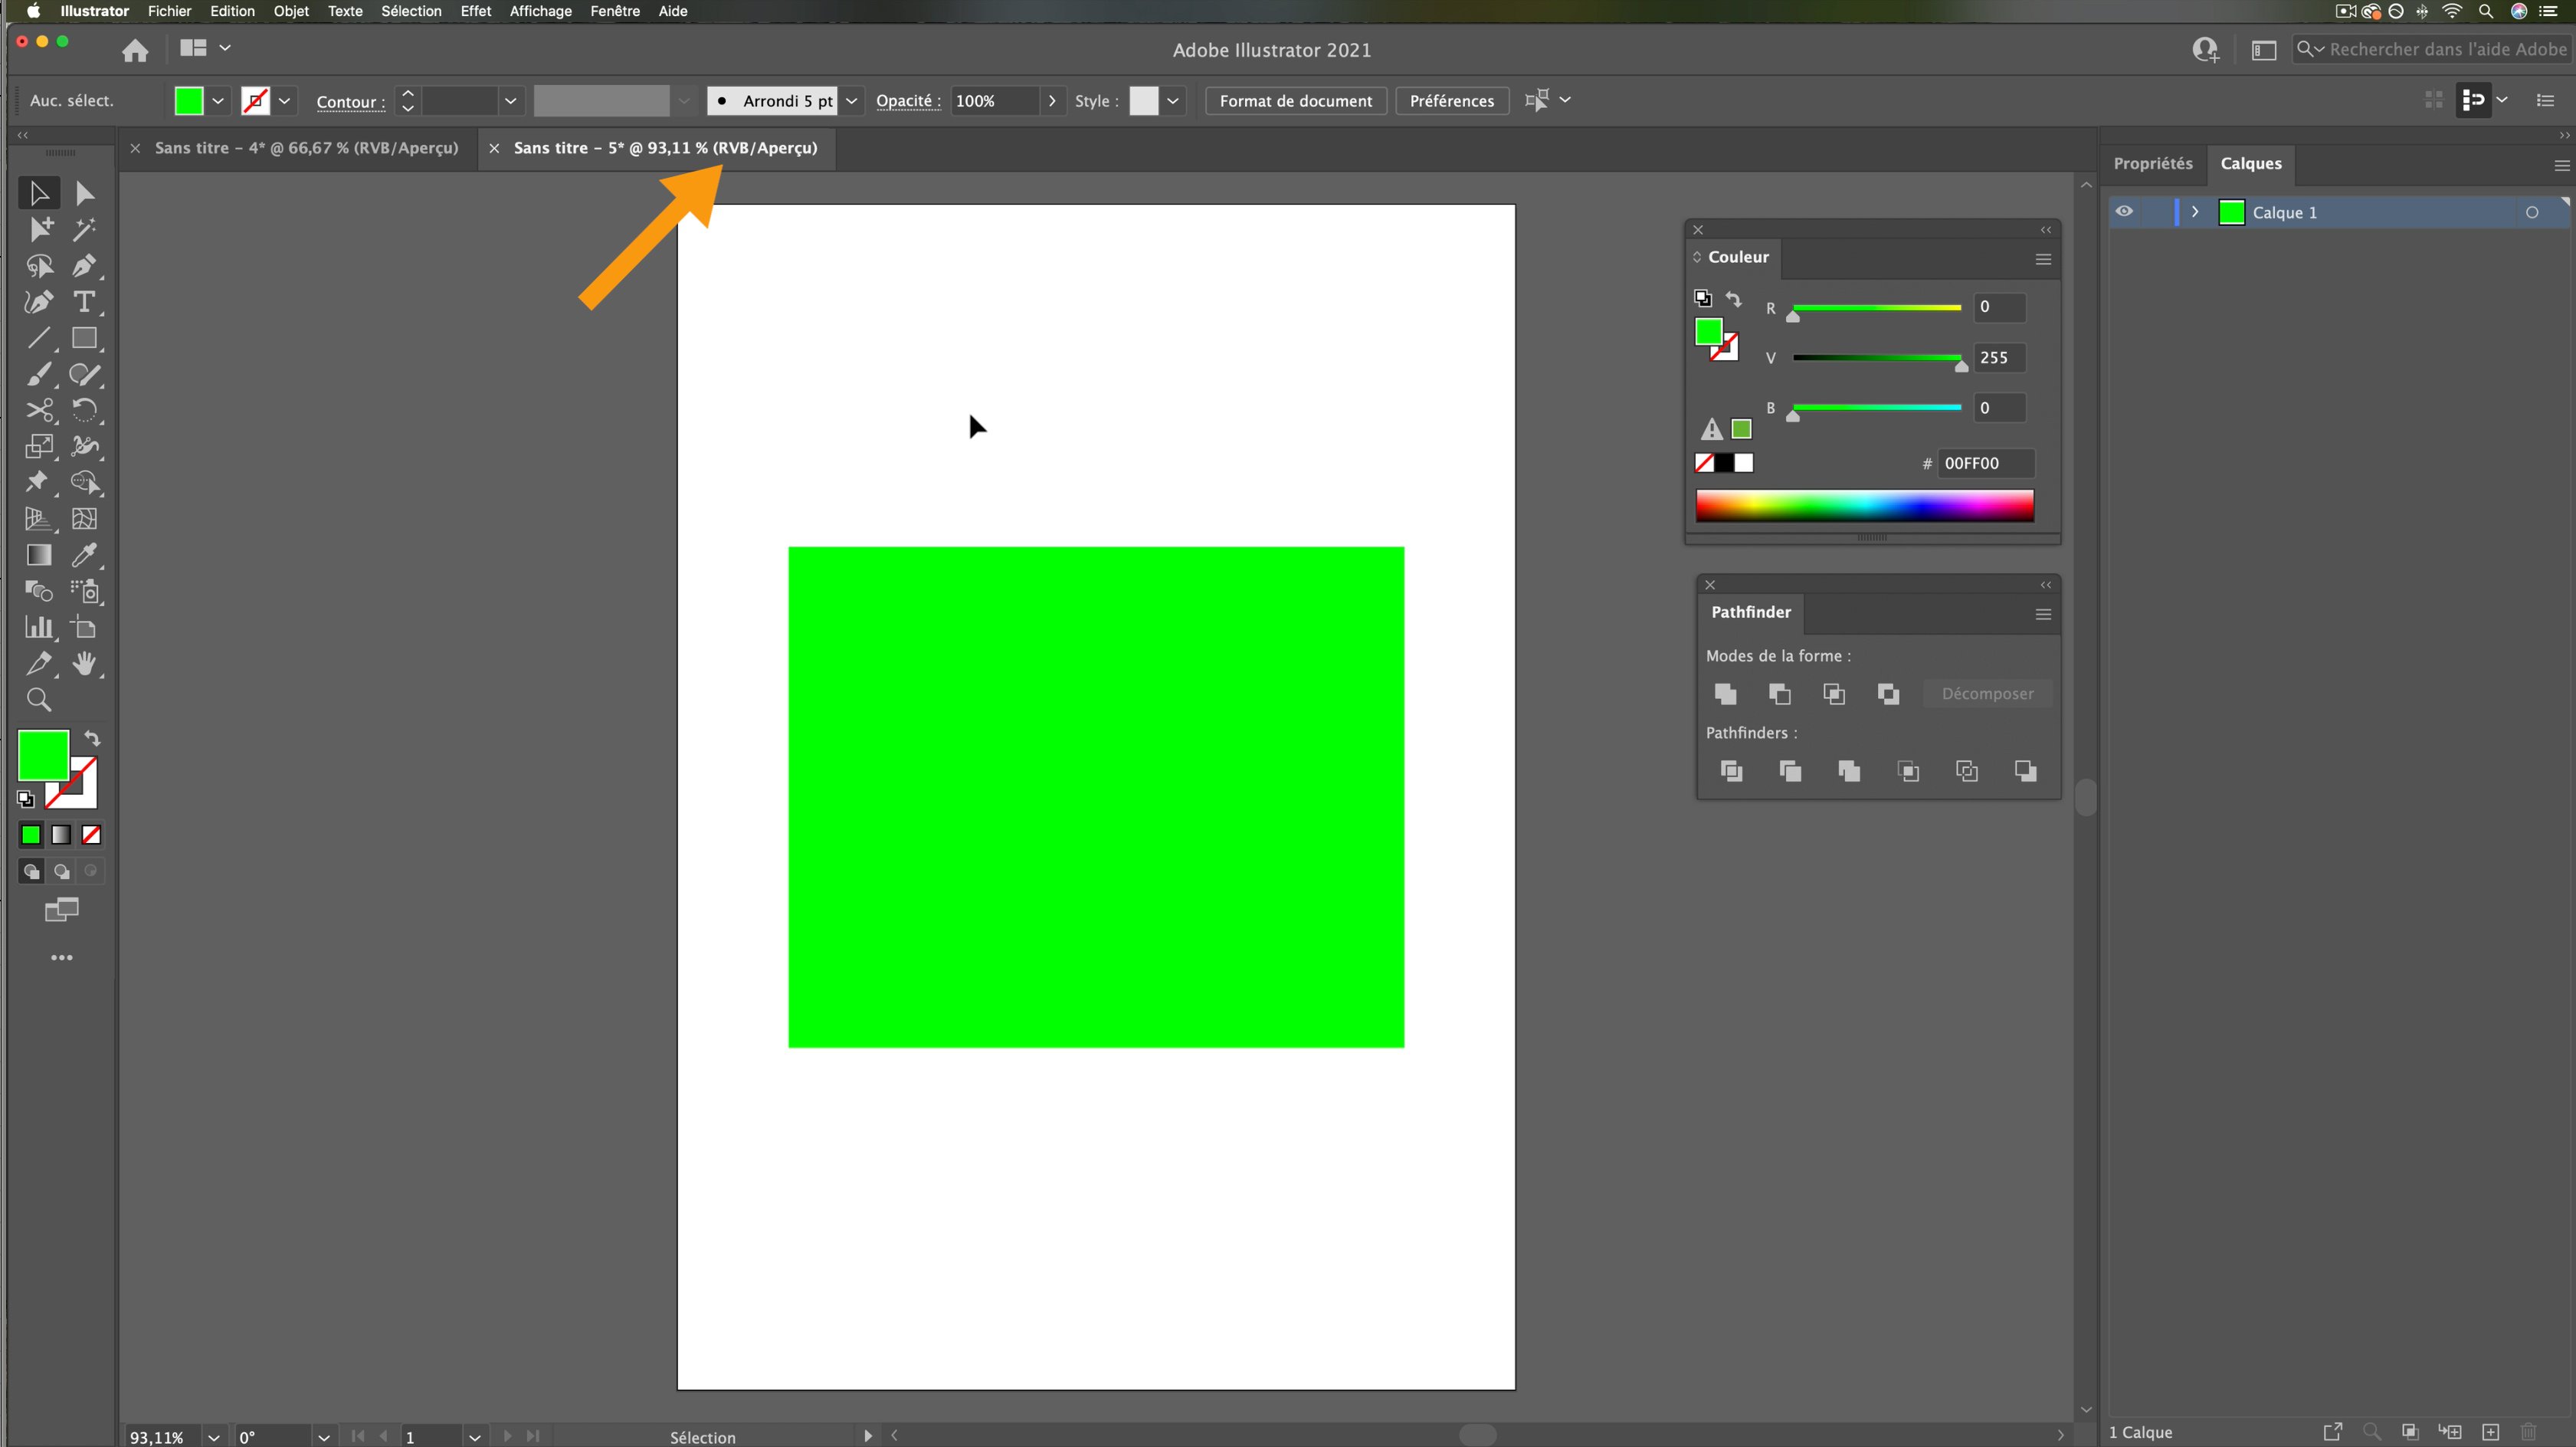The height and width of the screenshot is (1447, 2576).
Task: Select the Type (Texte) tool
Action: click(84, 302)
